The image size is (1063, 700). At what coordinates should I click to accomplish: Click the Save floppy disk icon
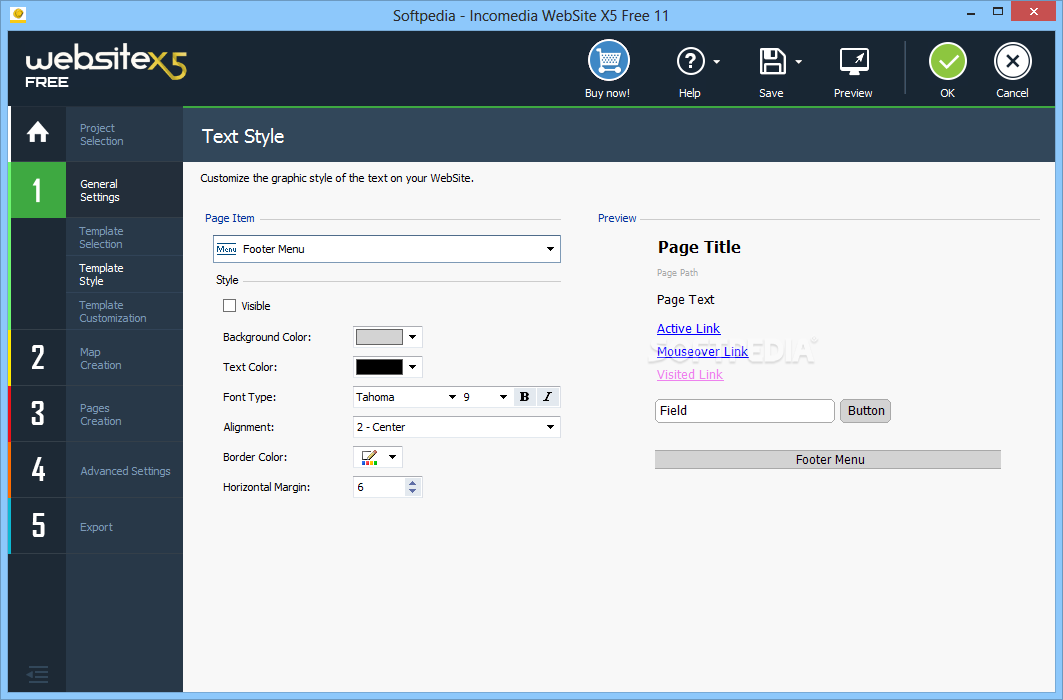click(x=772, y=62)
